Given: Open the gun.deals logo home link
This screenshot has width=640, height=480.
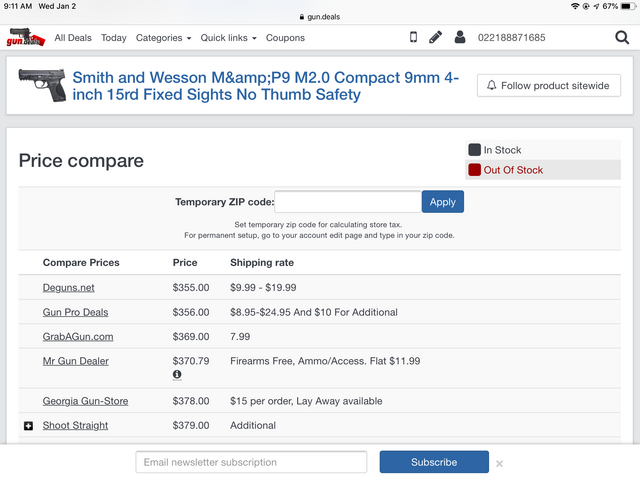Looking at the screenshot, I should coord(26,37).
